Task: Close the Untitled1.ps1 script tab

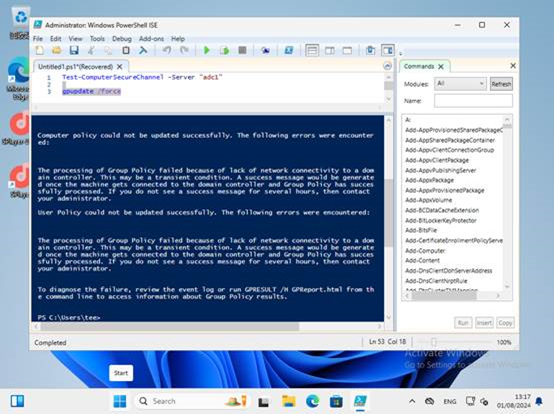Action: [x=120, y=67]
